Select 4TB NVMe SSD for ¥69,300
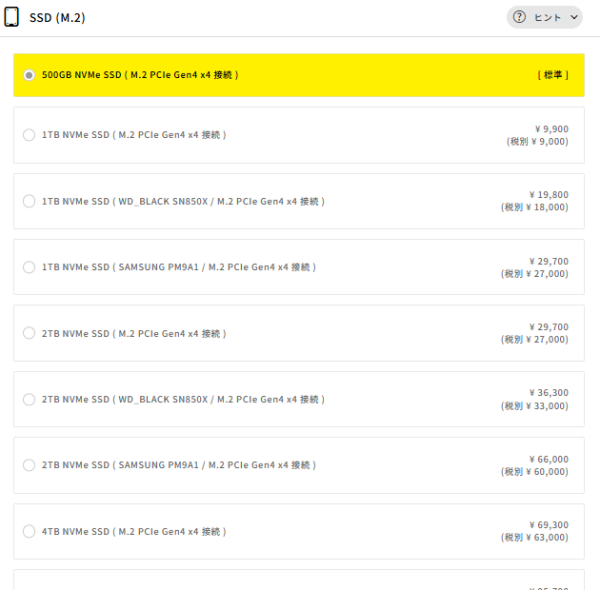The image size is (600, 590). [29, 531]
